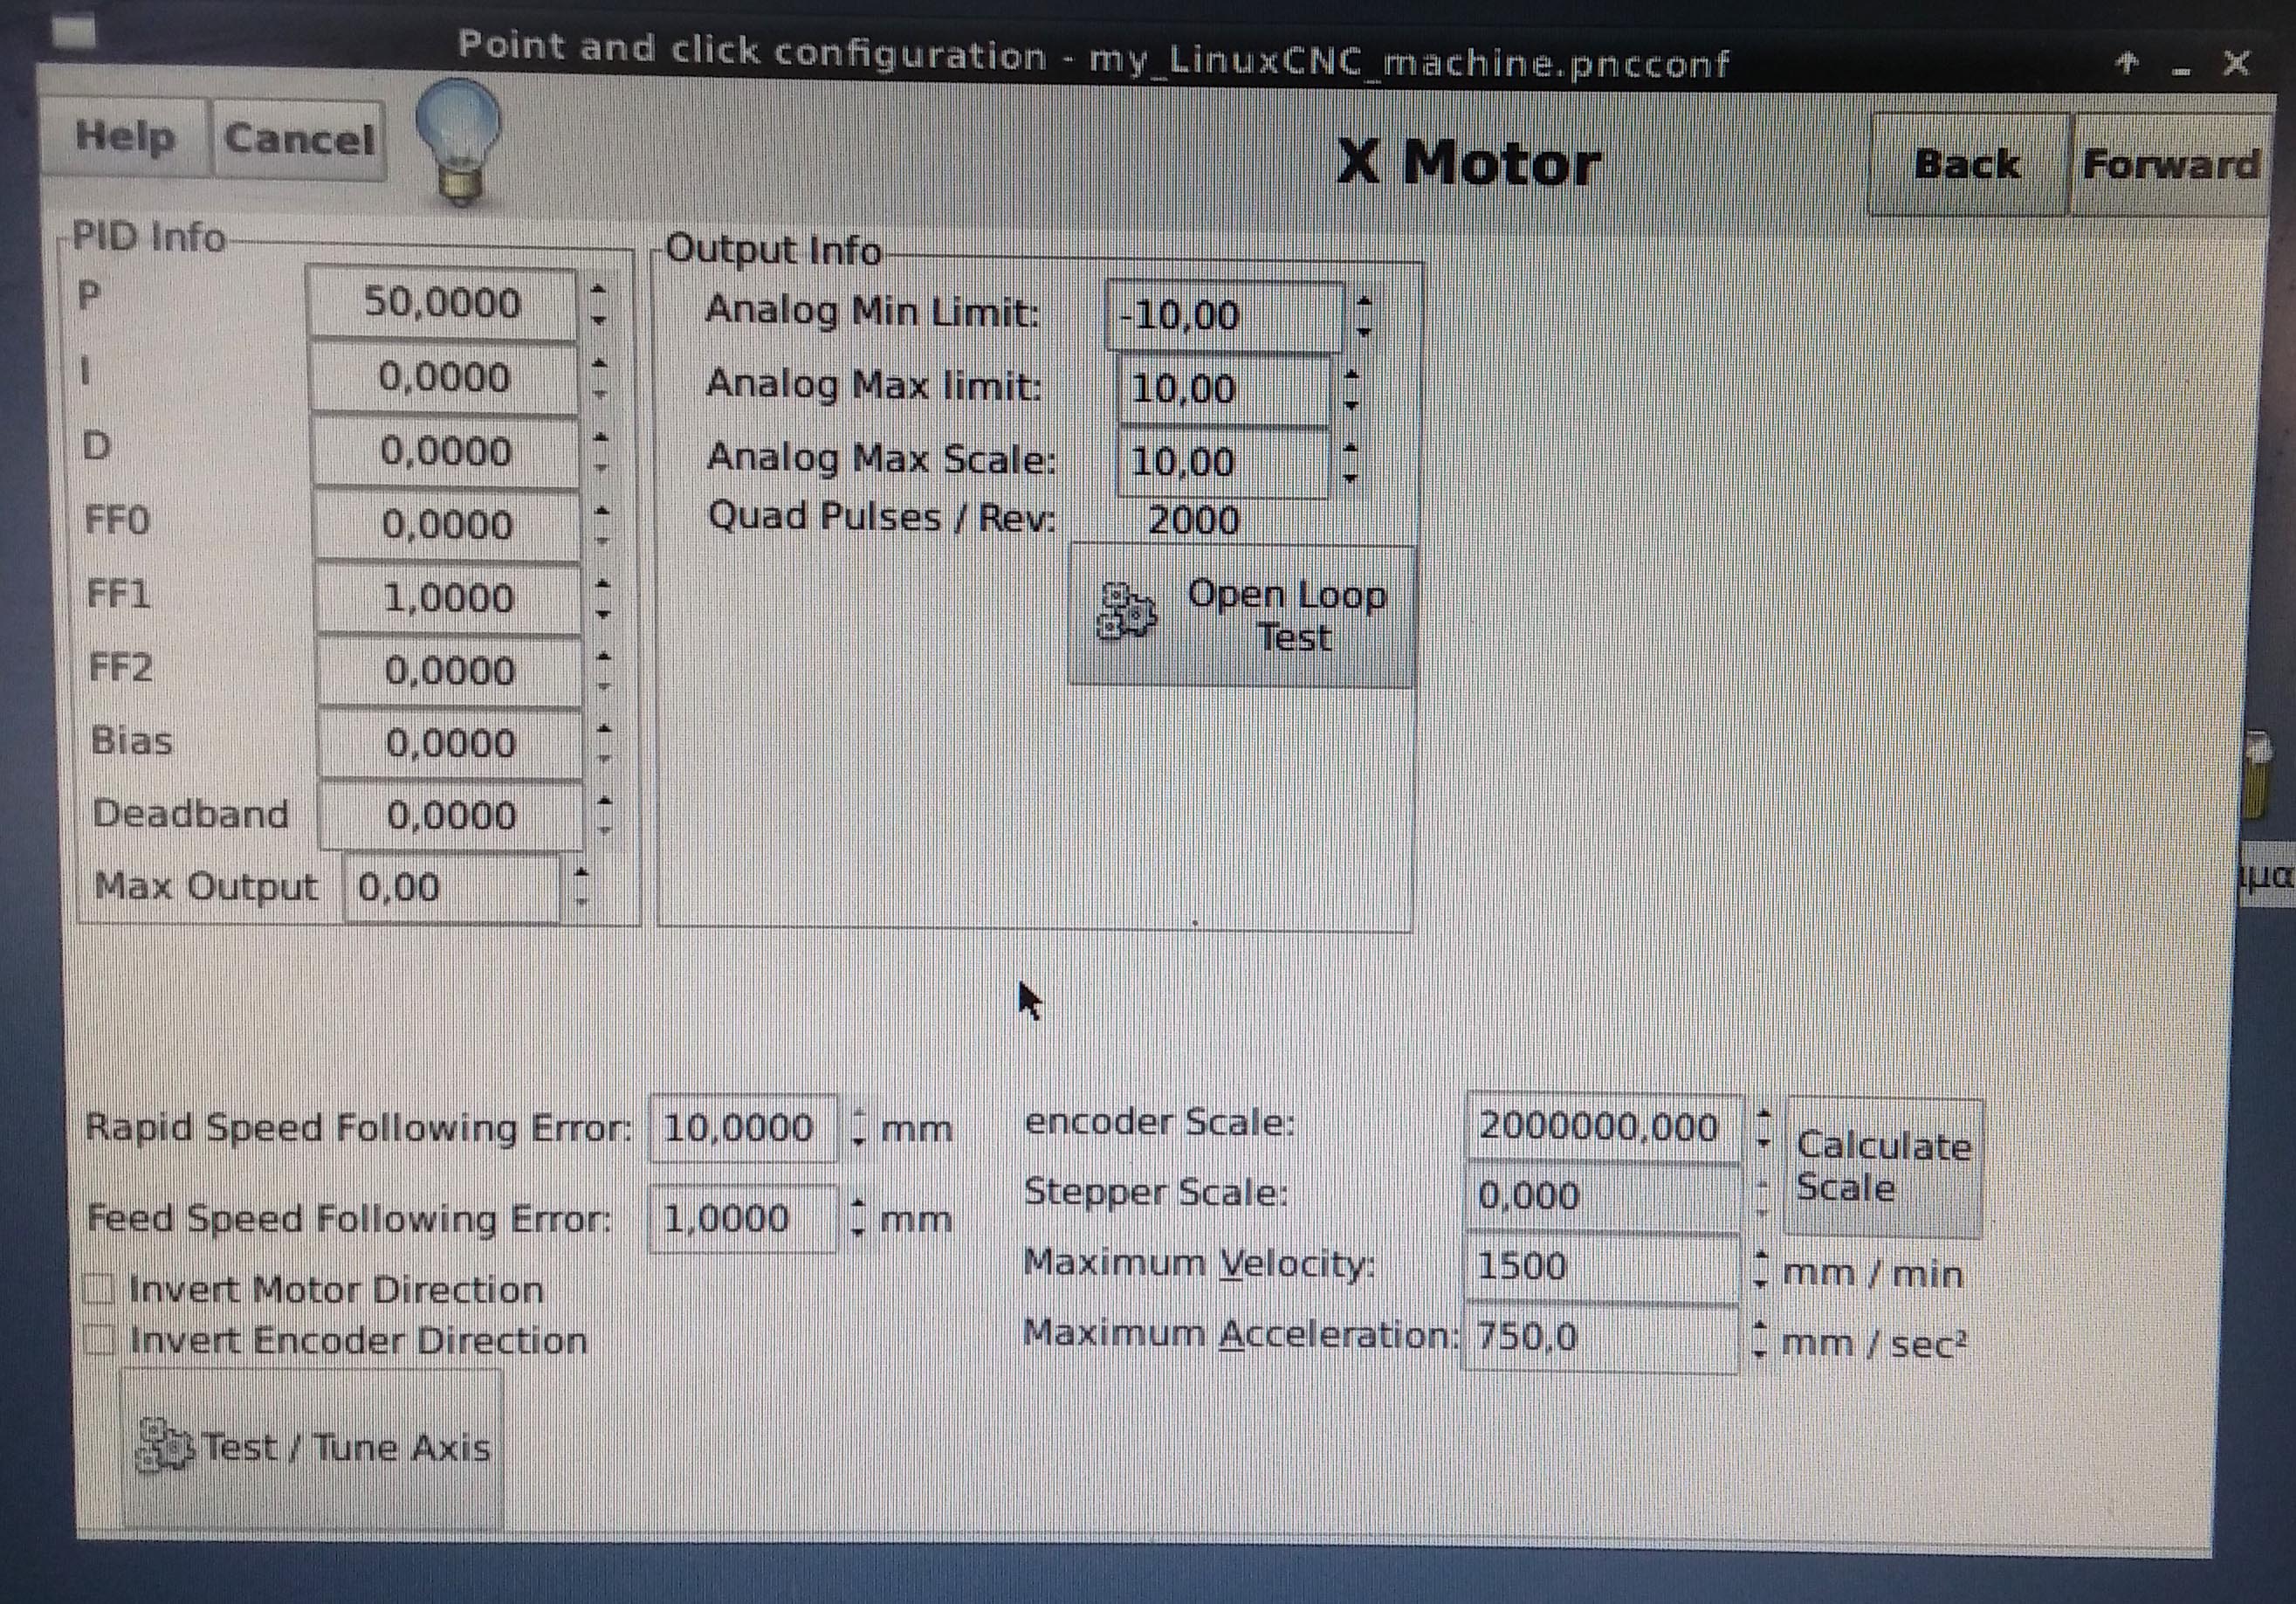The width and height of the screenshot is (2296, 1604).
Task: Click the titlebar up-arrow icon
Action: (2128, 63)
